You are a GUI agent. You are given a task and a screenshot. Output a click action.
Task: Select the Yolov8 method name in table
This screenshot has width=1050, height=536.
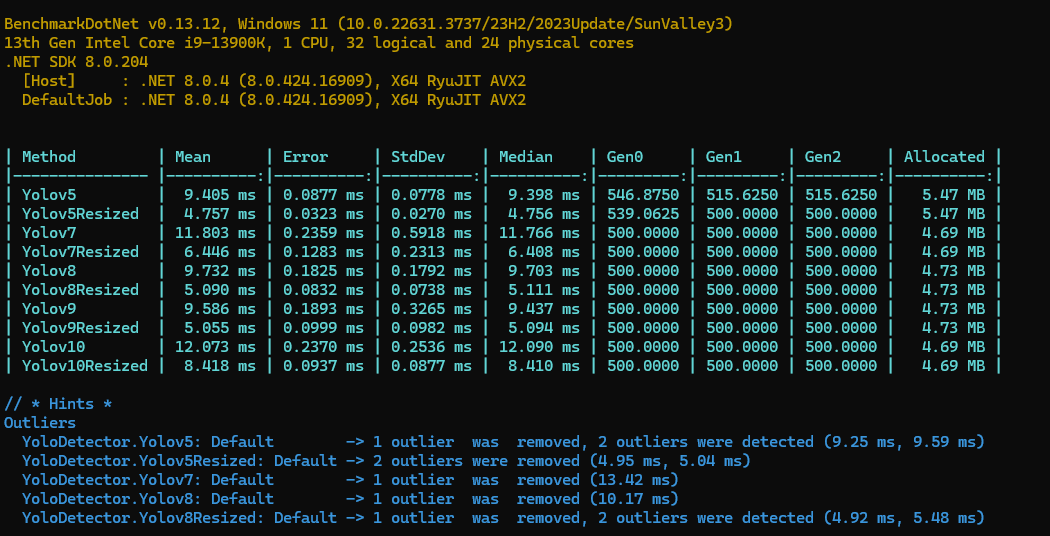click(x=49, y=271)
